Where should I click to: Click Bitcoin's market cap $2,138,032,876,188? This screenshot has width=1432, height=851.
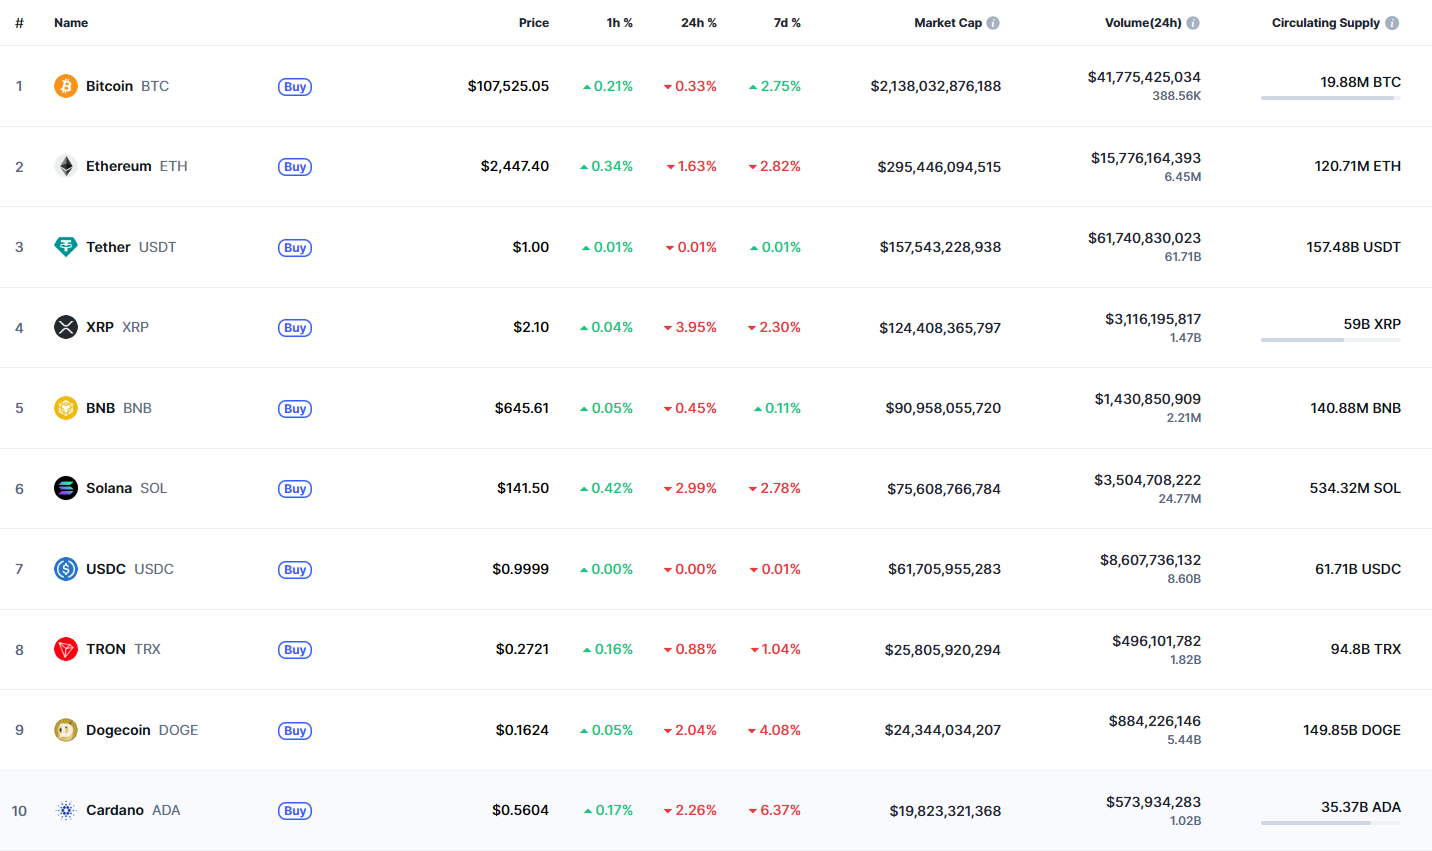point(936,86)
